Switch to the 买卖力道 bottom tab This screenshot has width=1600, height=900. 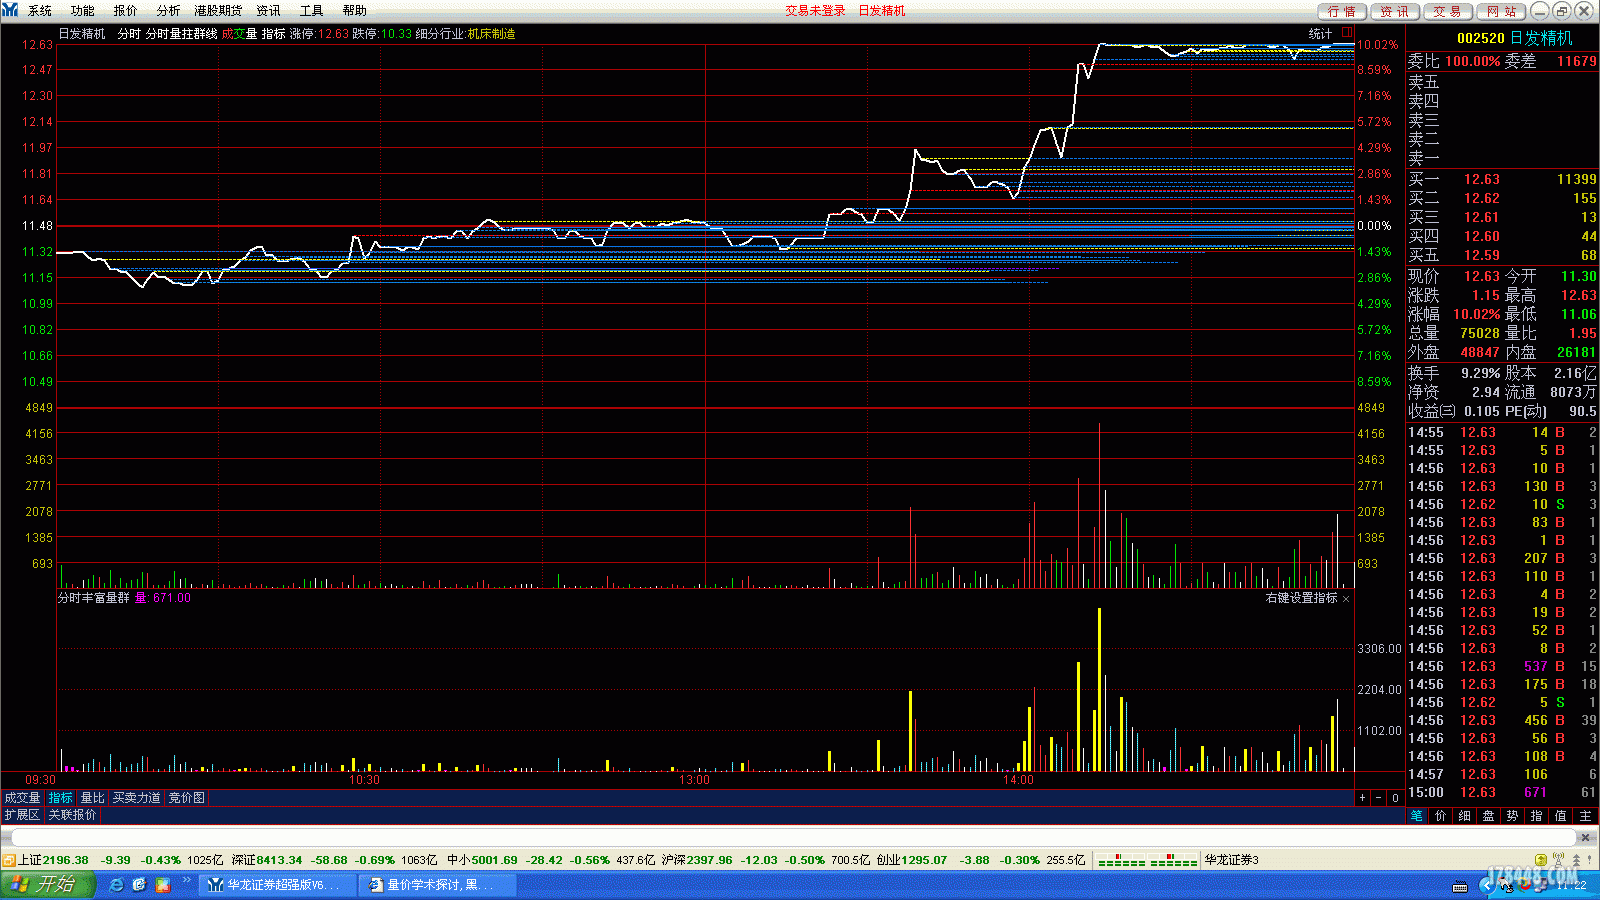pyautogui.click(x=137, y=798)
